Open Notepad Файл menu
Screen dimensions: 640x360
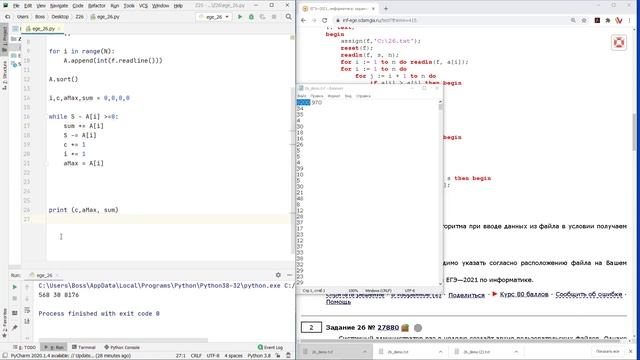[x=302, y=96]
